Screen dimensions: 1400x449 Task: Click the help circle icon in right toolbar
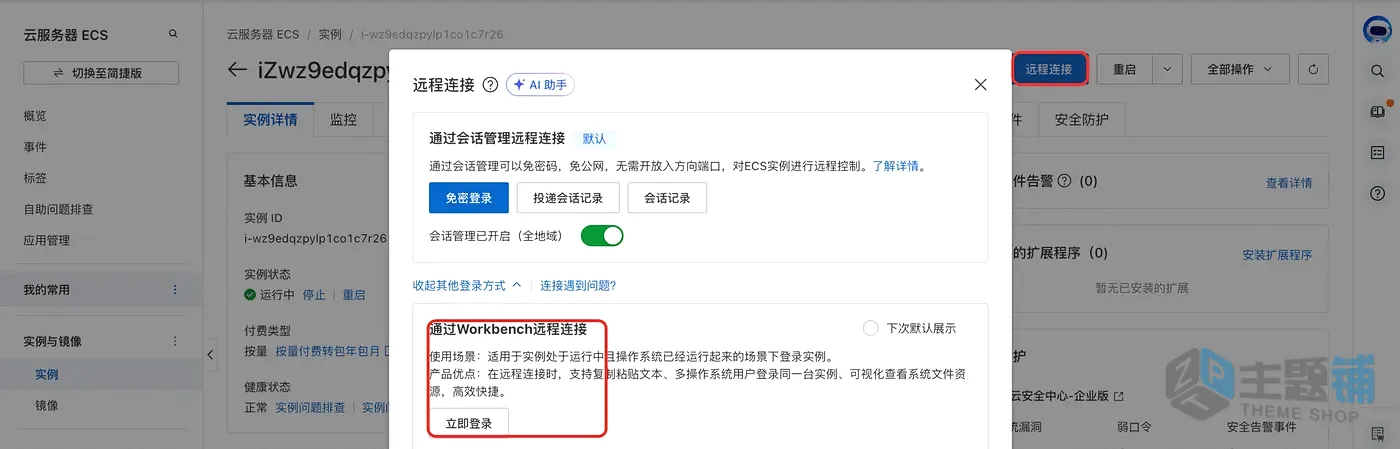[x=1378, y=193]
